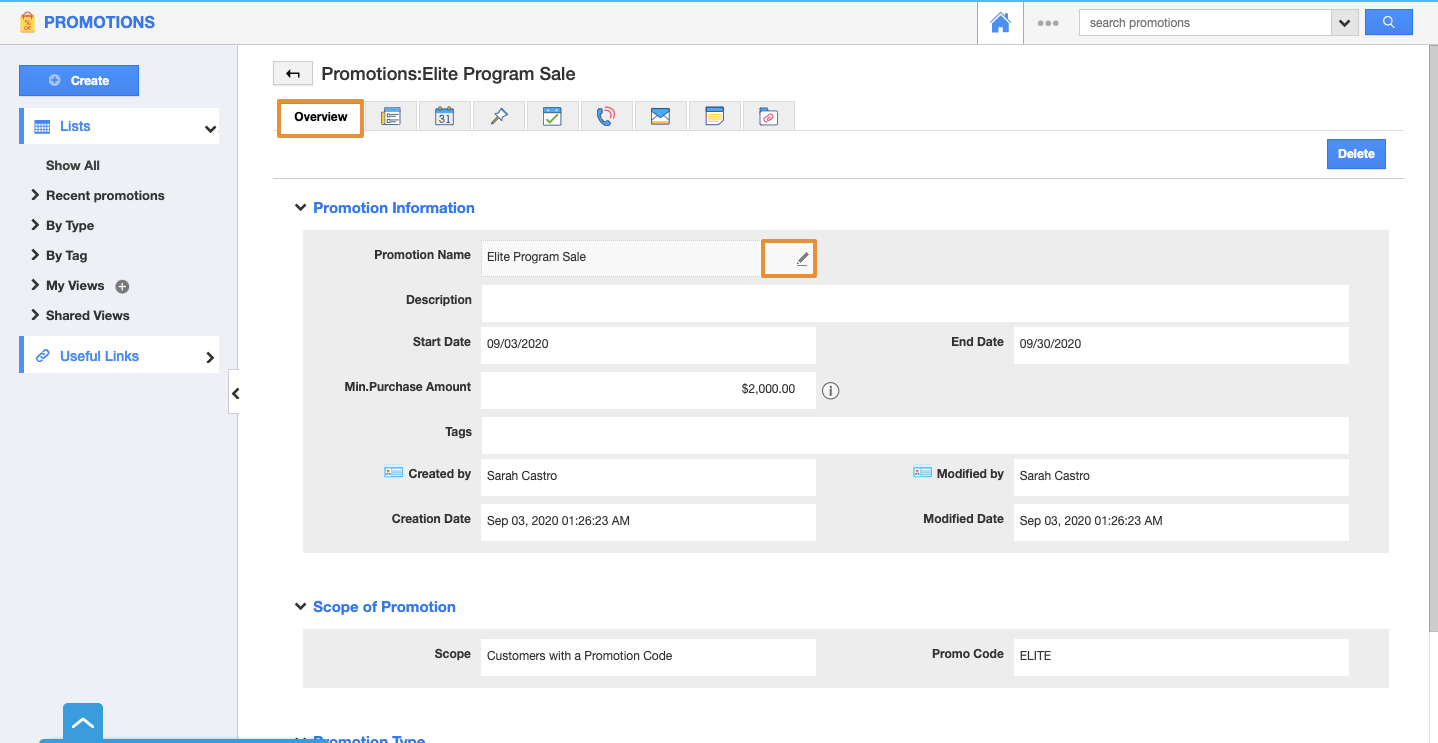Click the Min.Purchase Amount info icon
Image resolution: width=1438 pixels, height=743 pixels.
pyautogui.click(x=830, y=391)
